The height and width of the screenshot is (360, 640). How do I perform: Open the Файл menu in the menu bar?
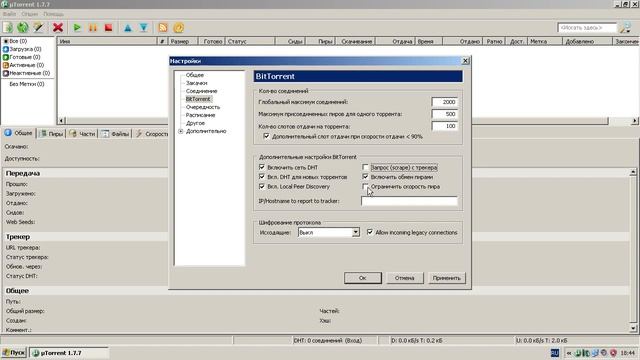(9, 14)
